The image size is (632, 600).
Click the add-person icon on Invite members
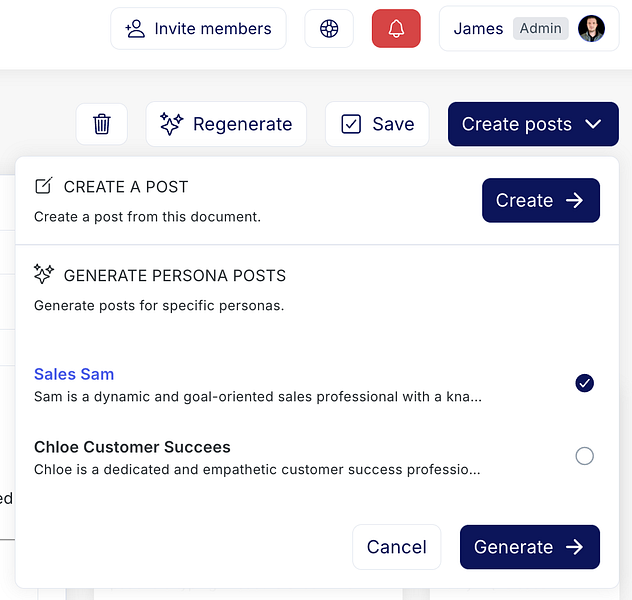135,29
